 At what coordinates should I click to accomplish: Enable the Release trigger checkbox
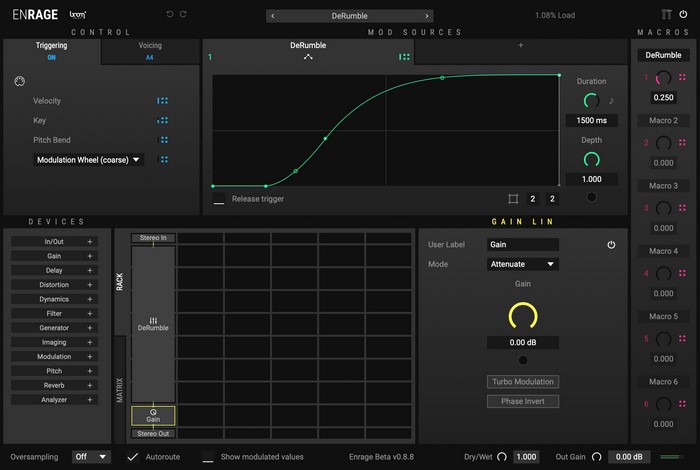point(219,200)
